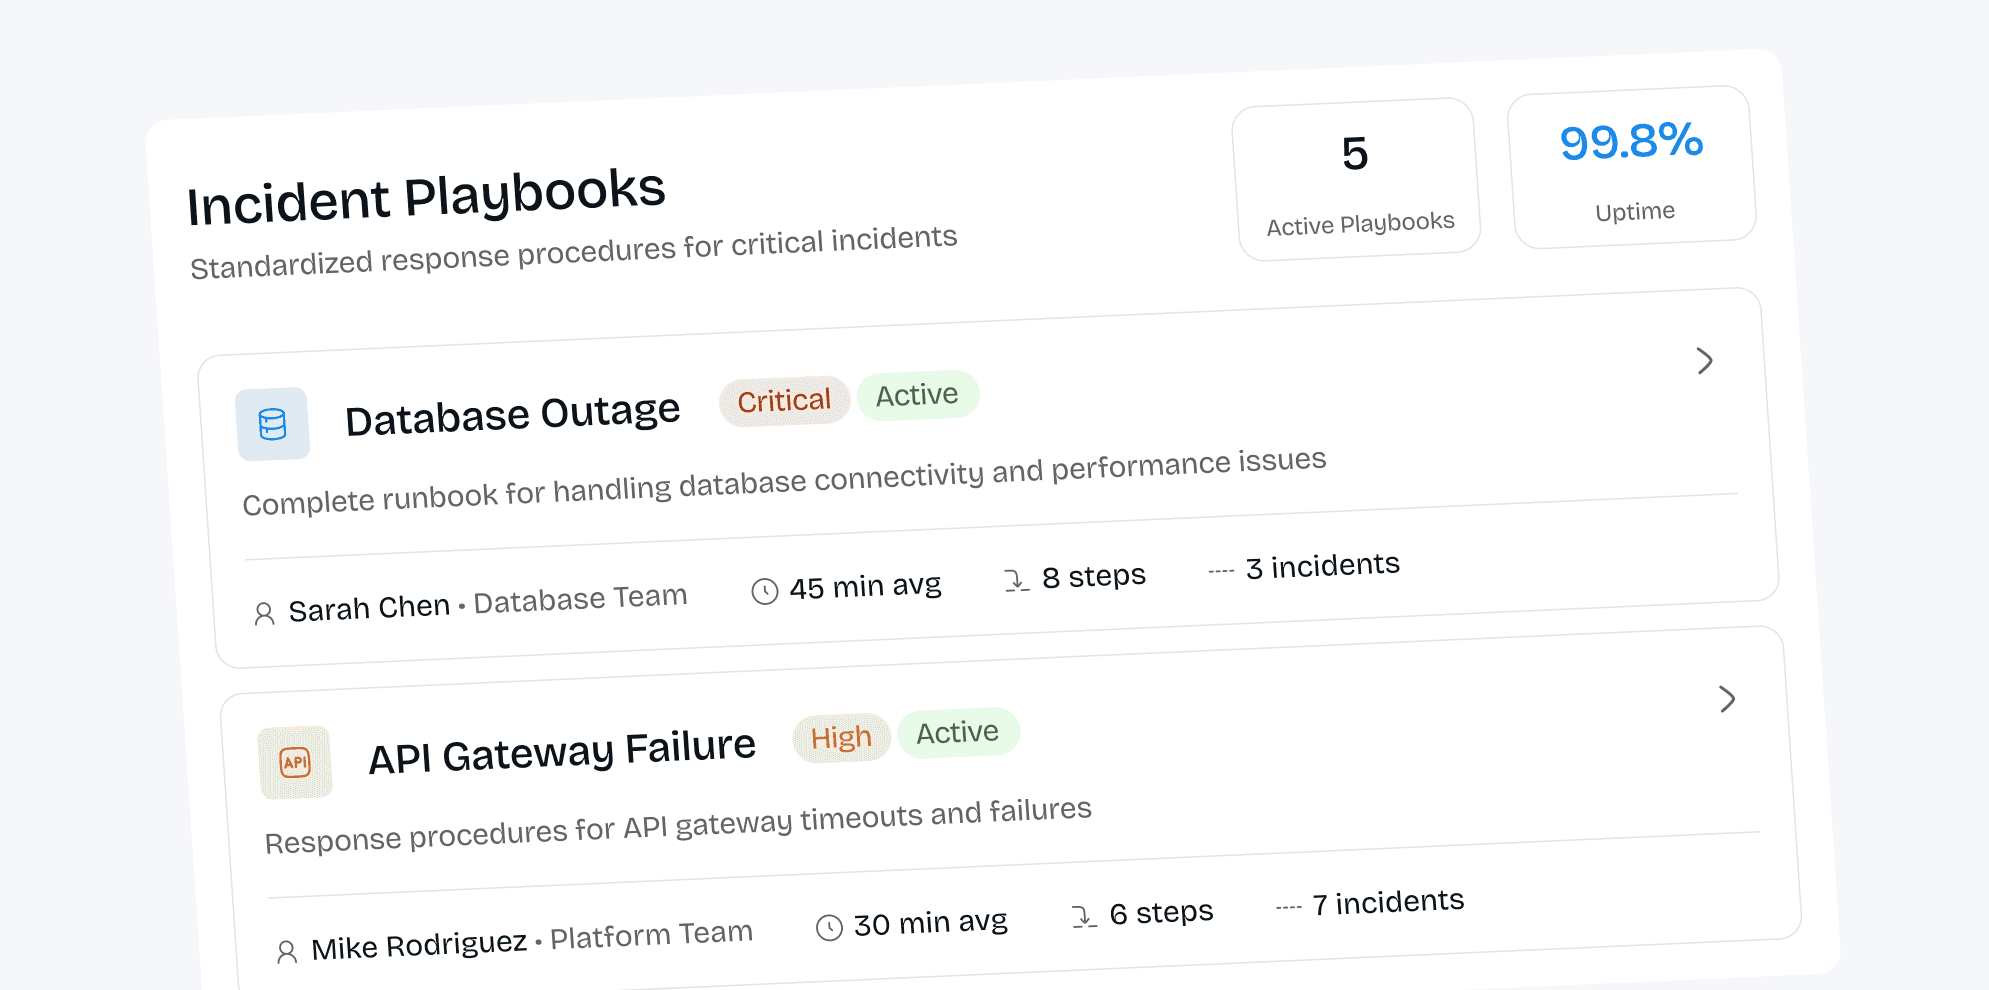Click the Critical severity badge
Image resolution: width=1989 pixels, height=990 pixels.
point(784,401)
